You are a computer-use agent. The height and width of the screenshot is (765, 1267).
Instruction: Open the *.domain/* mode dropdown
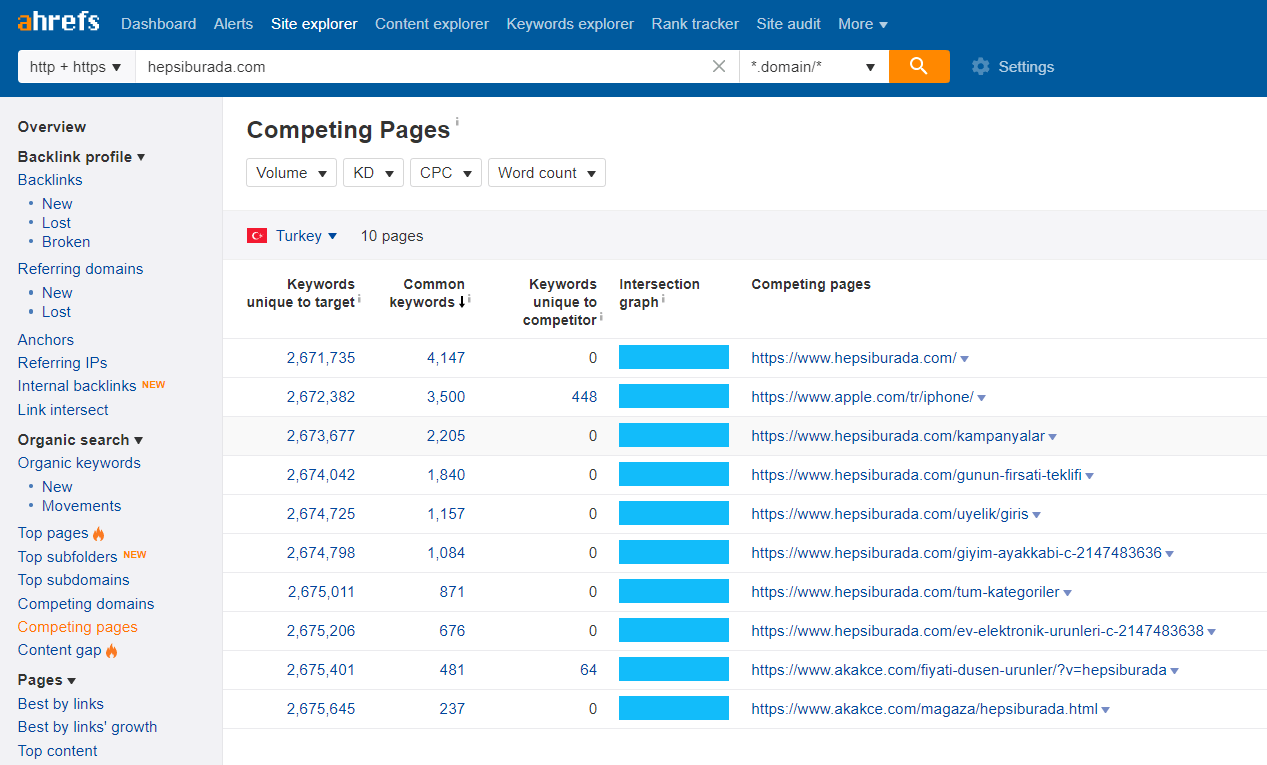pyautogui.click(x=814, y=67)
